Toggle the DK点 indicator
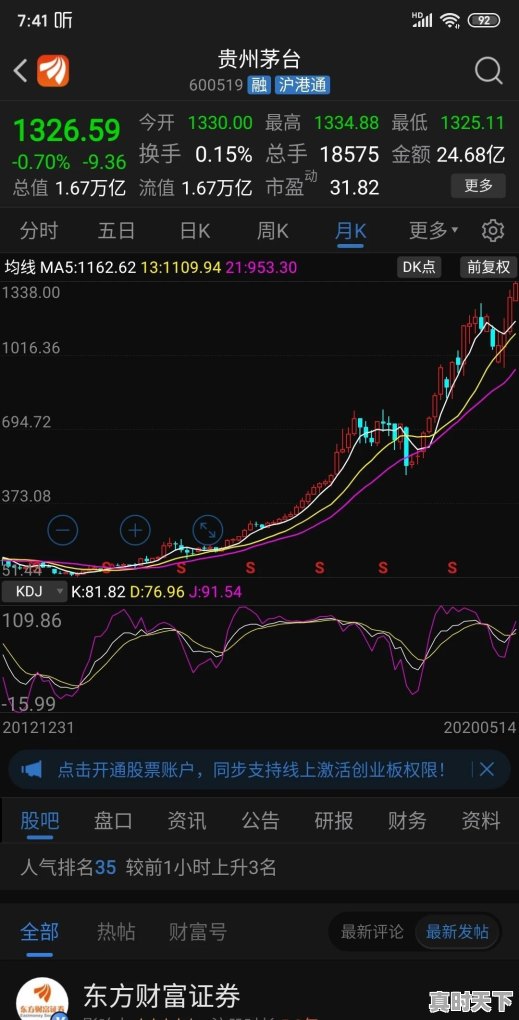This screenshot has height=1020, width=519. pyautogui.click(x=419, y=267)
